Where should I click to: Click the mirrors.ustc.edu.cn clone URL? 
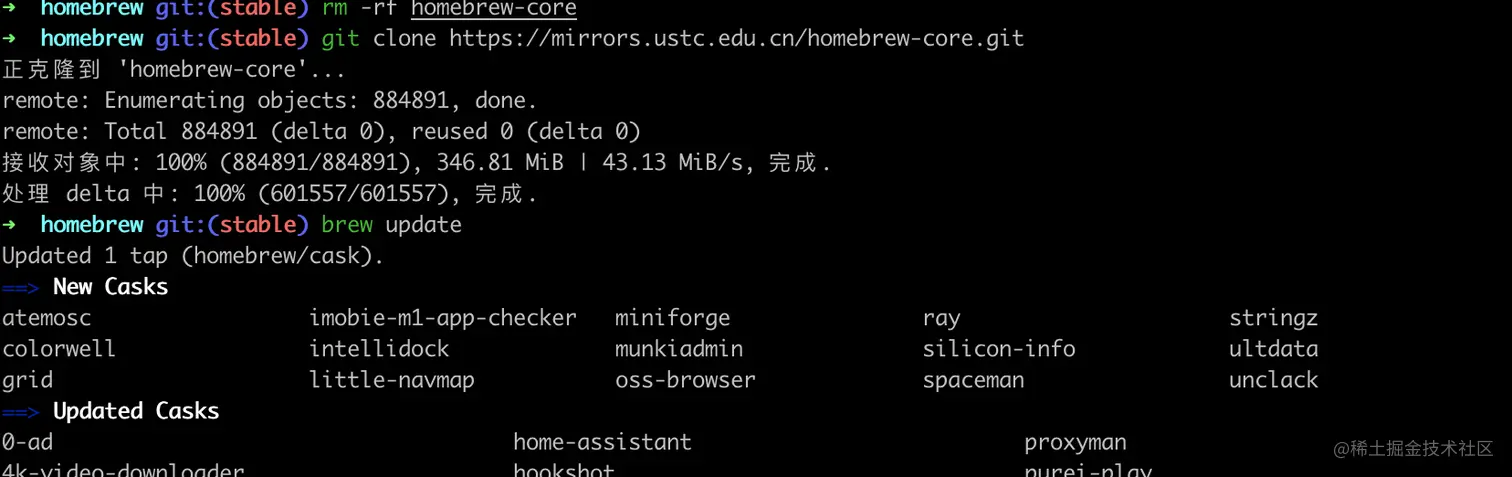click(x=736, y=39)
